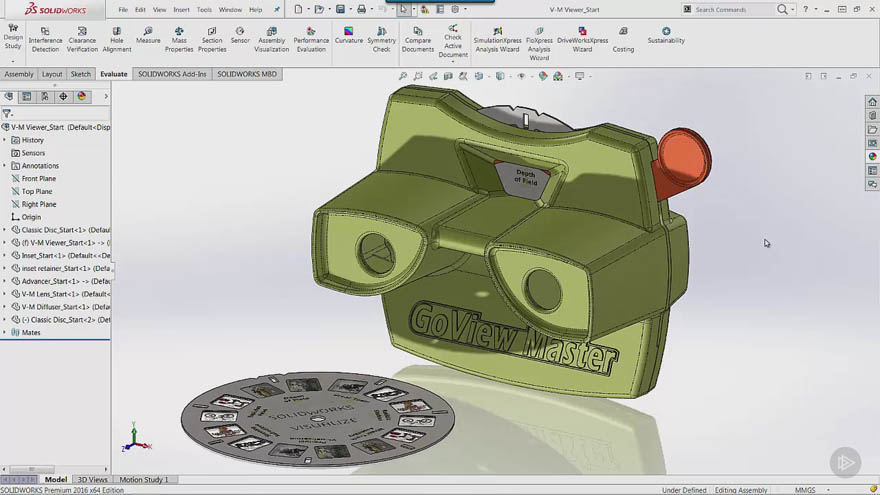Screen dimensions: 880x495
Task: Switch to the Sketch tab
Action: (x=80, y=74)
